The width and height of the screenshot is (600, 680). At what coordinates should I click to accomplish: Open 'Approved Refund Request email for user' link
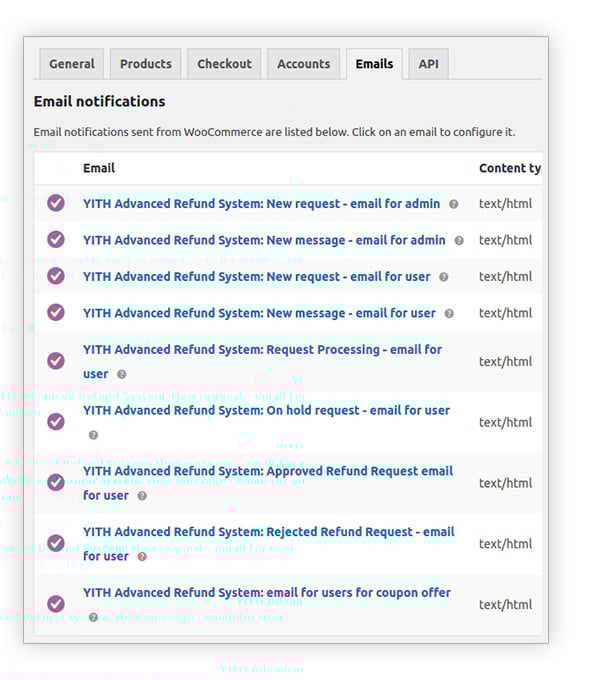coord(268,483)
